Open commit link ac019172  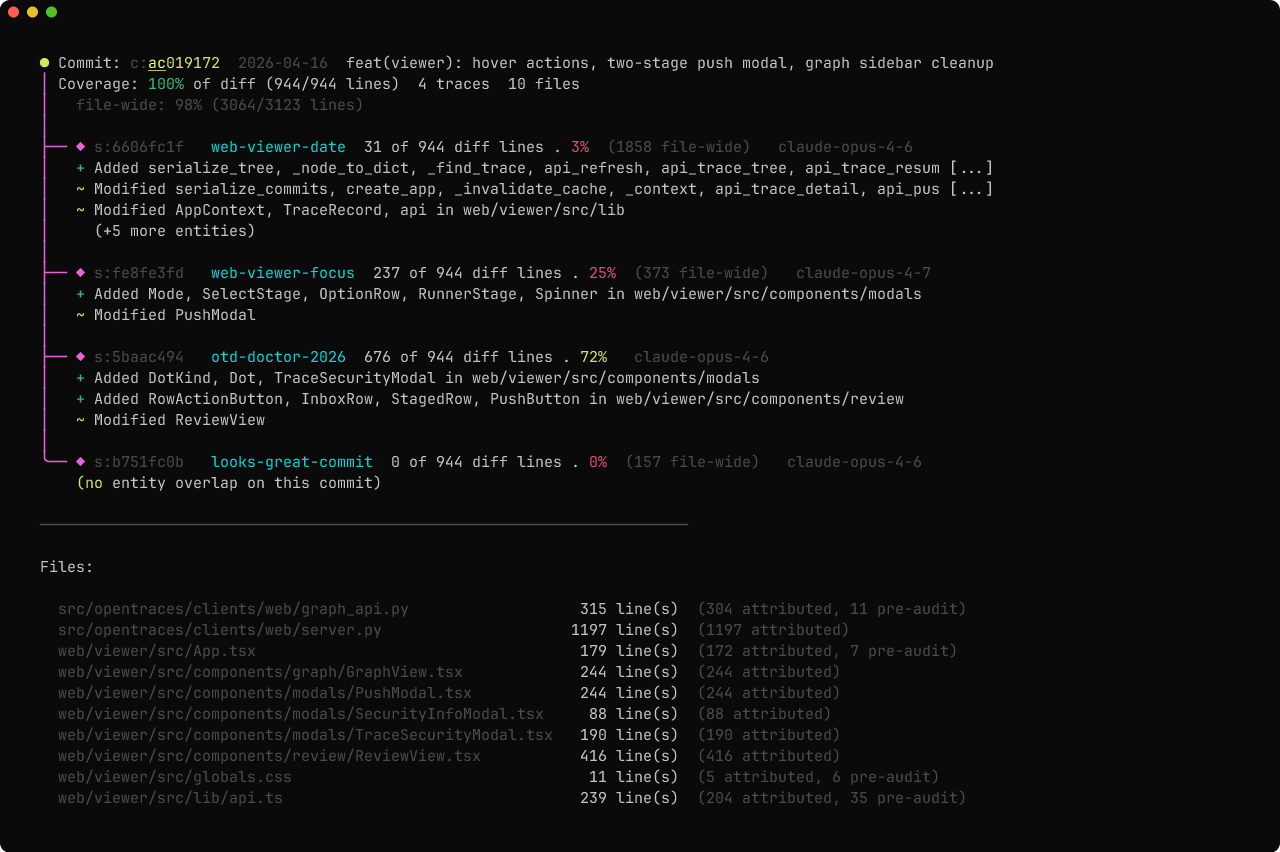(184, 62)
